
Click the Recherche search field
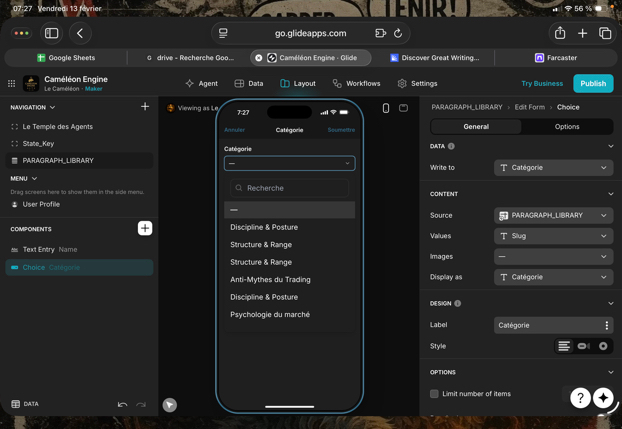tap(290, 188)
